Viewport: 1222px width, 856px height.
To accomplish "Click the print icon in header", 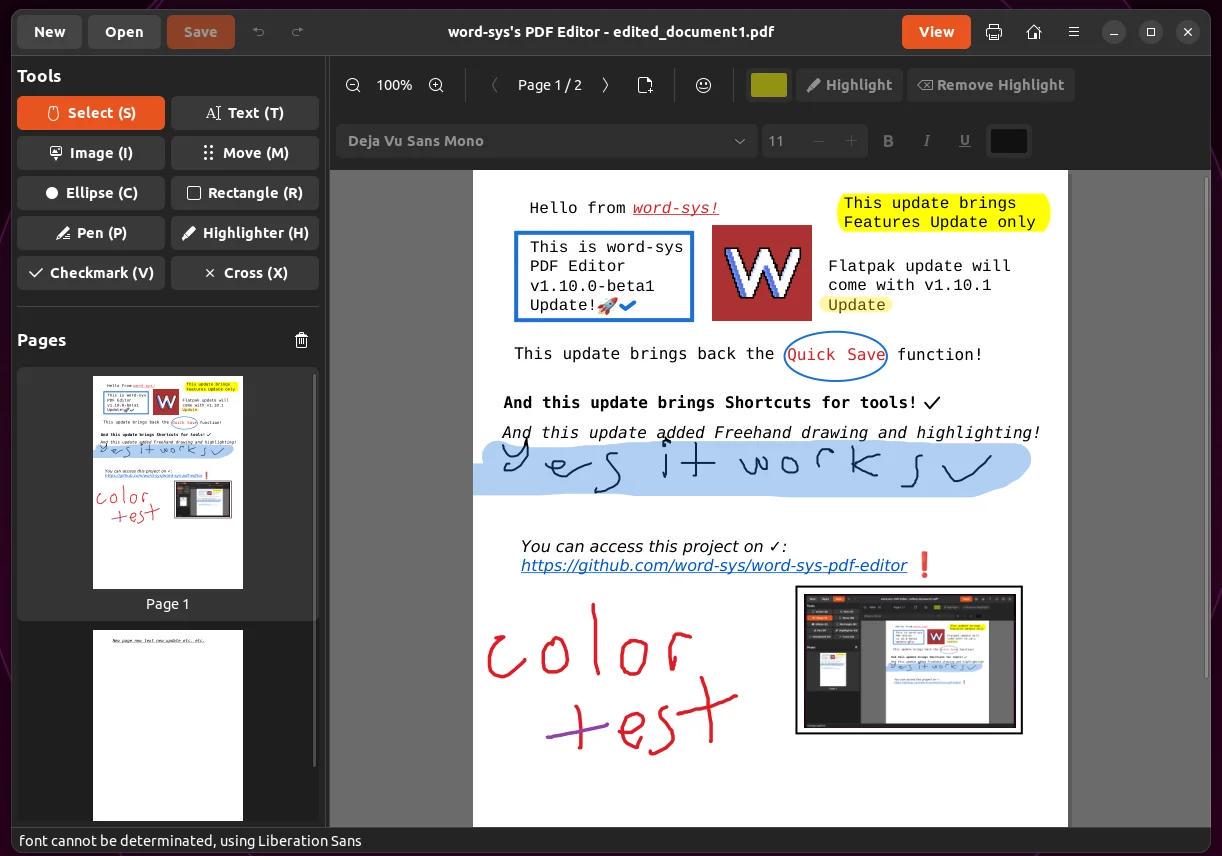I will (x=994, y=32).
